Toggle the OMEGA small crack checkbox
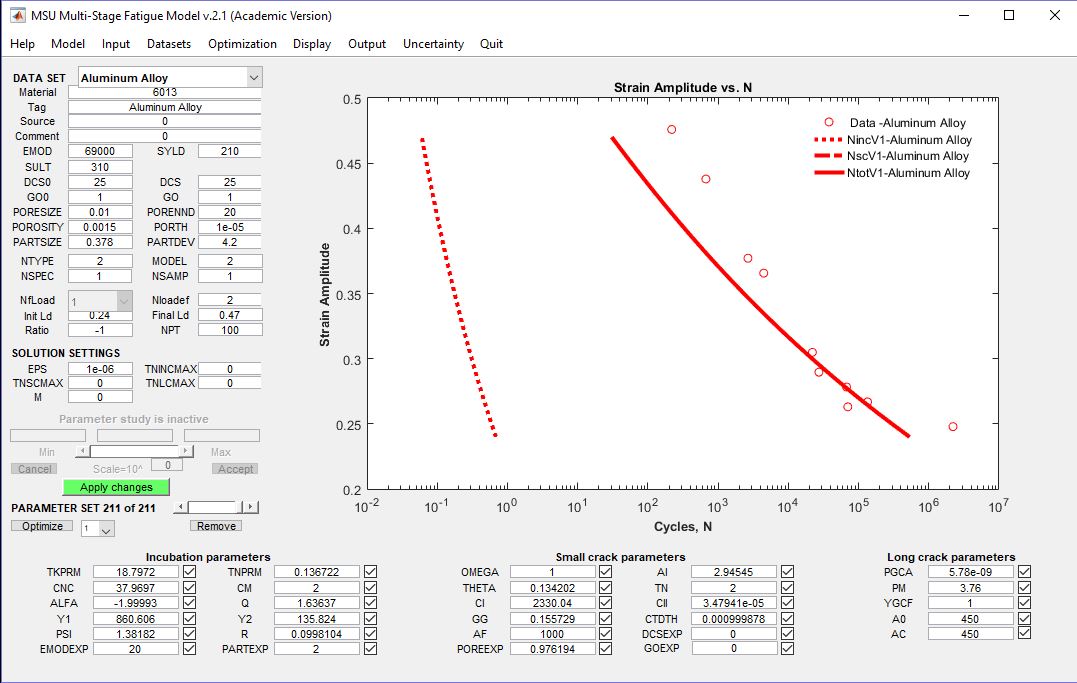This screenshot has width=1077, height=683. [x=605, y=572]
